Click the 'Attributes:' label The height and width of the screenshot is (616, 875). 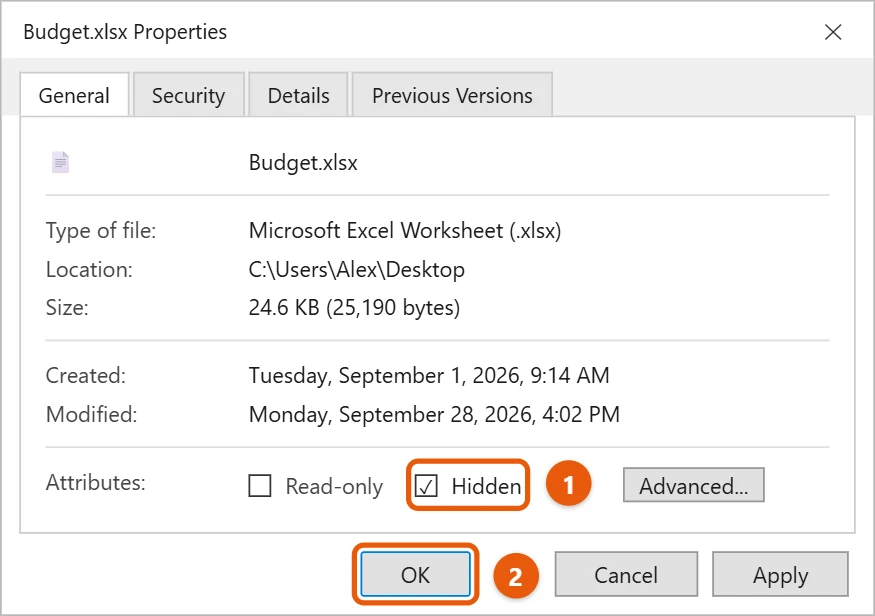click(95, 482)
